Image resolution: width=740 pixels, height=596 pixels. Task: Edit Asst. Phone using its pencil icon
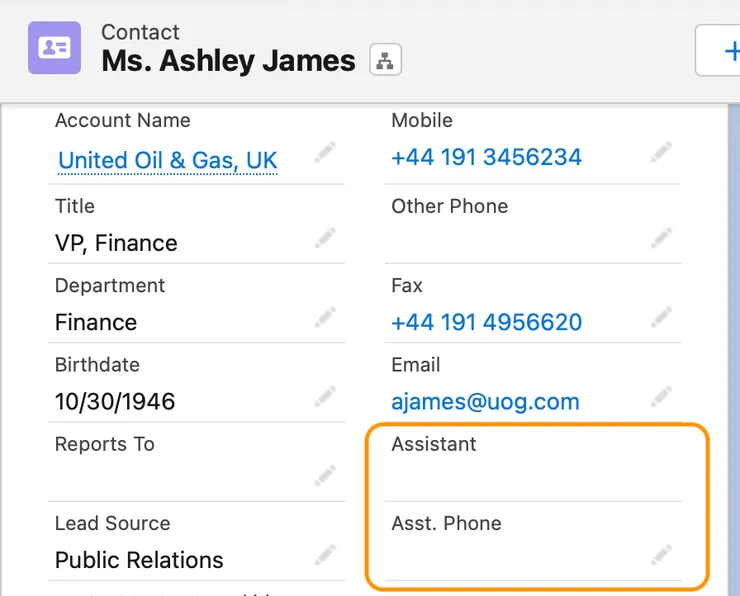[661, 554]
